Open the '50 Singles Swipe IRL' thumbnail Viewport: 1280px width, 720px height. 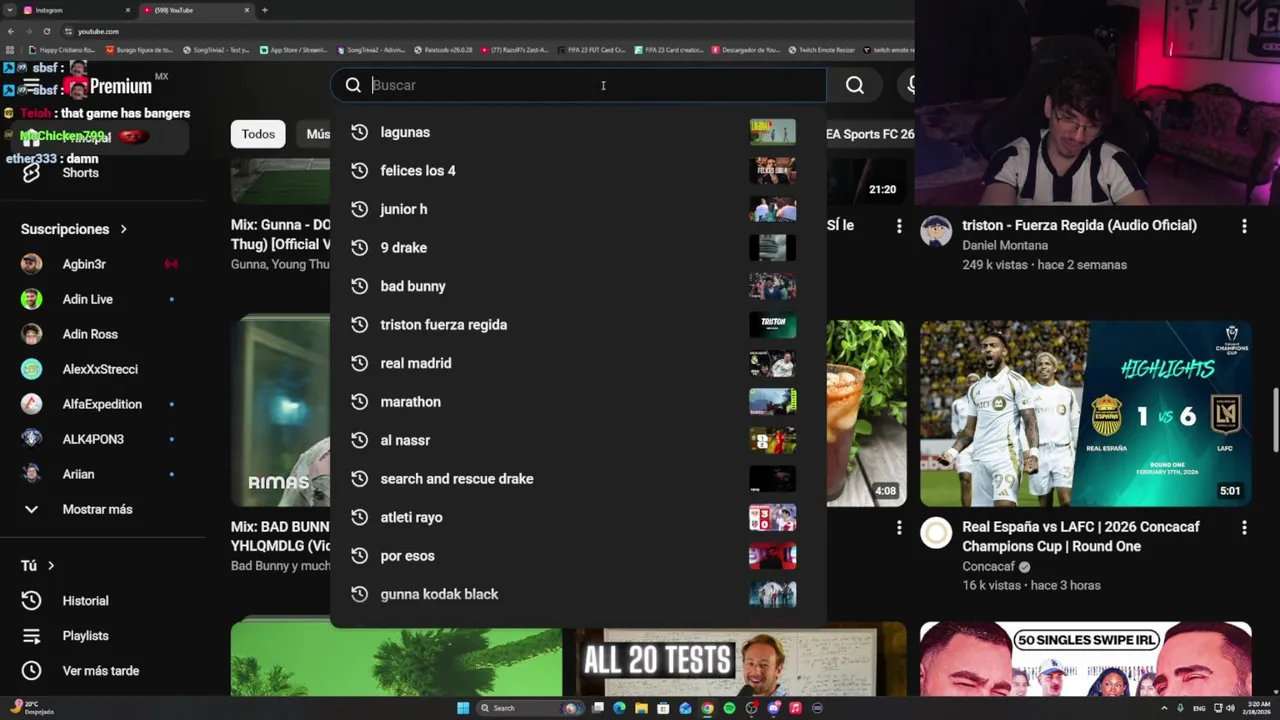click(1086, 659)
